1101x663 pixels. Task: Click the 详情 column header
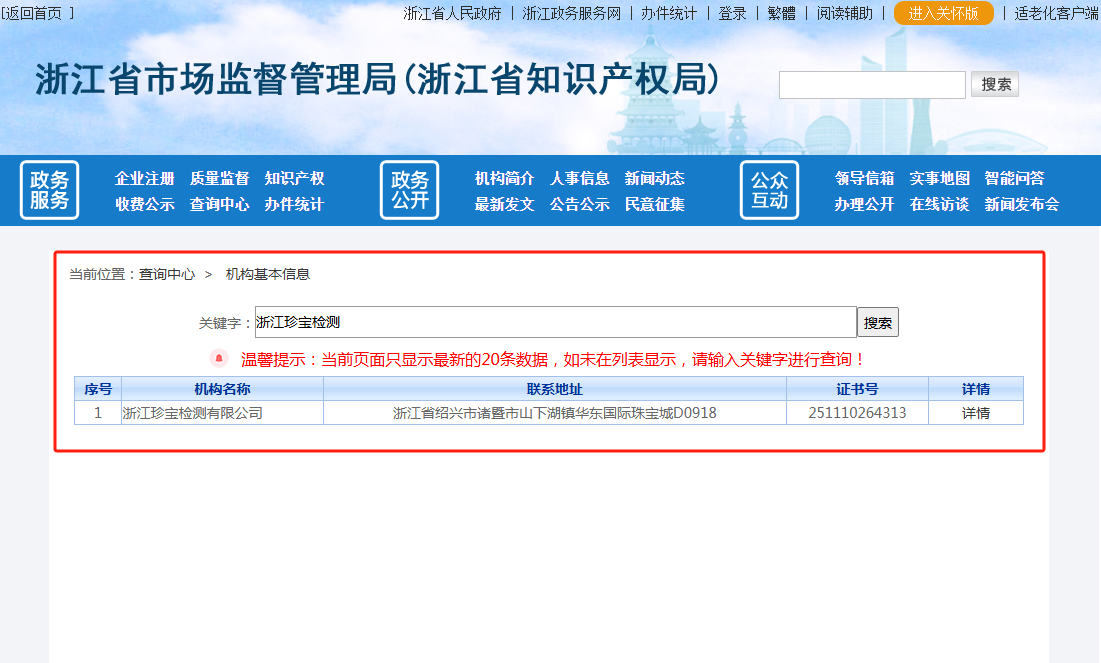coord(976,389)
